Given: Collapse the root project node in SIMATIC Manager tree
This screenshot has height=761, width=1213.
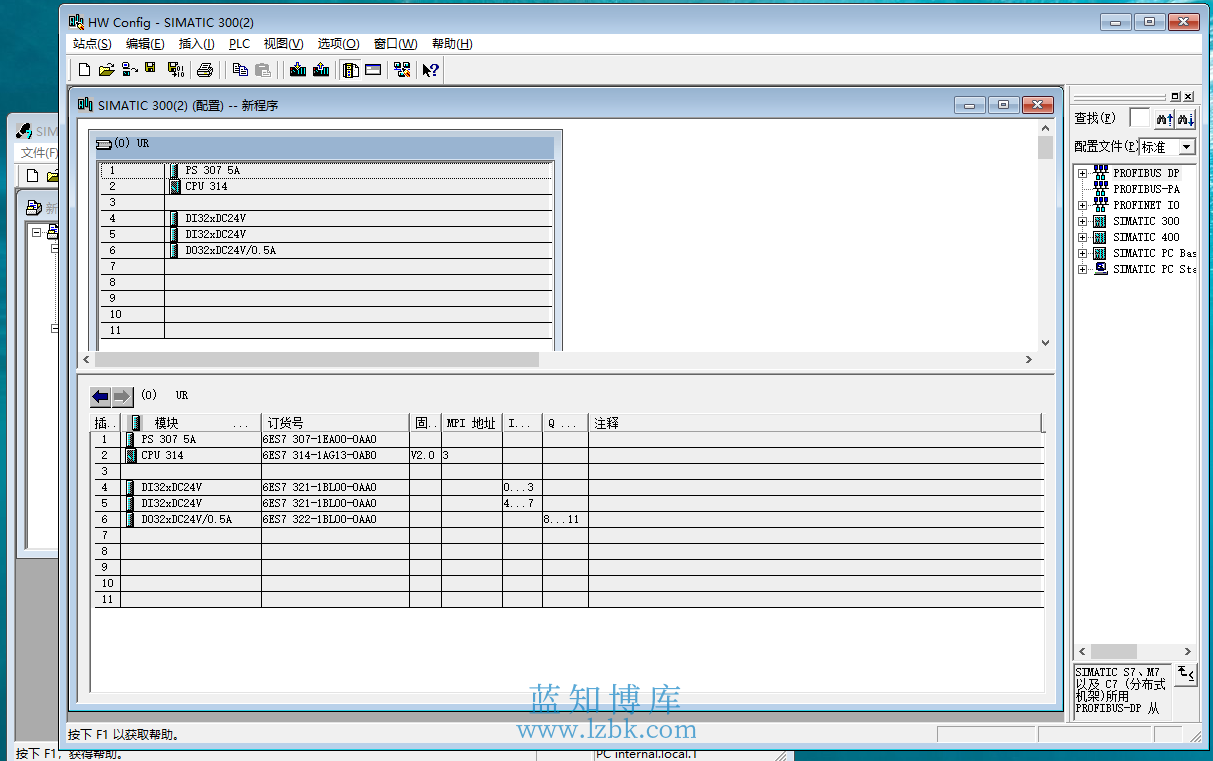Looking at the screenshot, I should click(x=37, y=232).
